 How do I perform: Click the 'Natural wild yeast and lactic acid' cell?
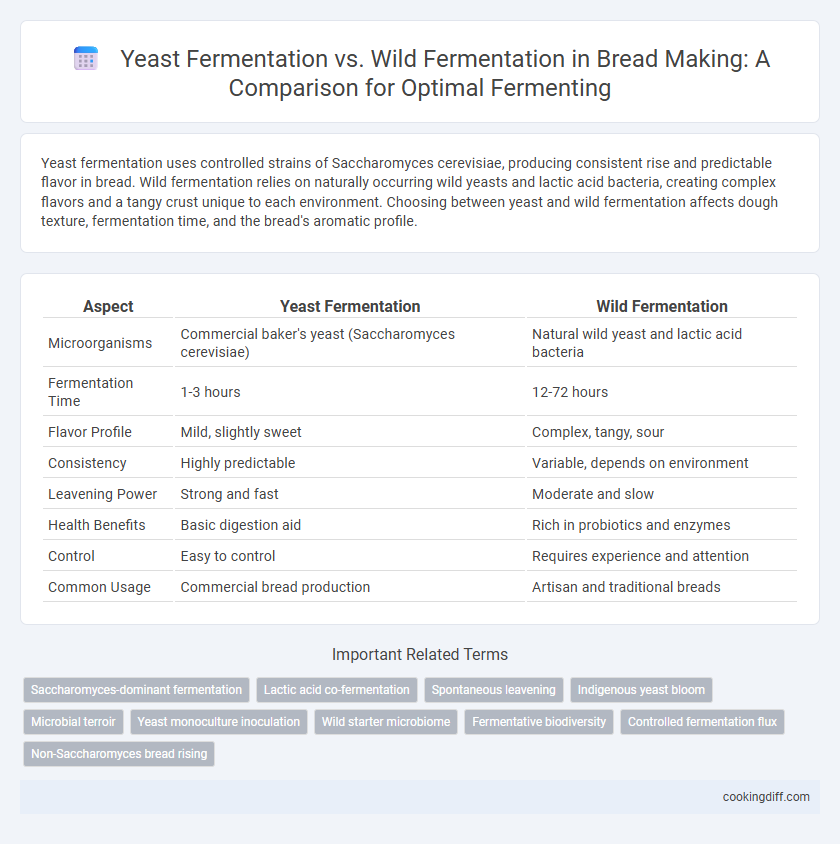tap(662, 343)
